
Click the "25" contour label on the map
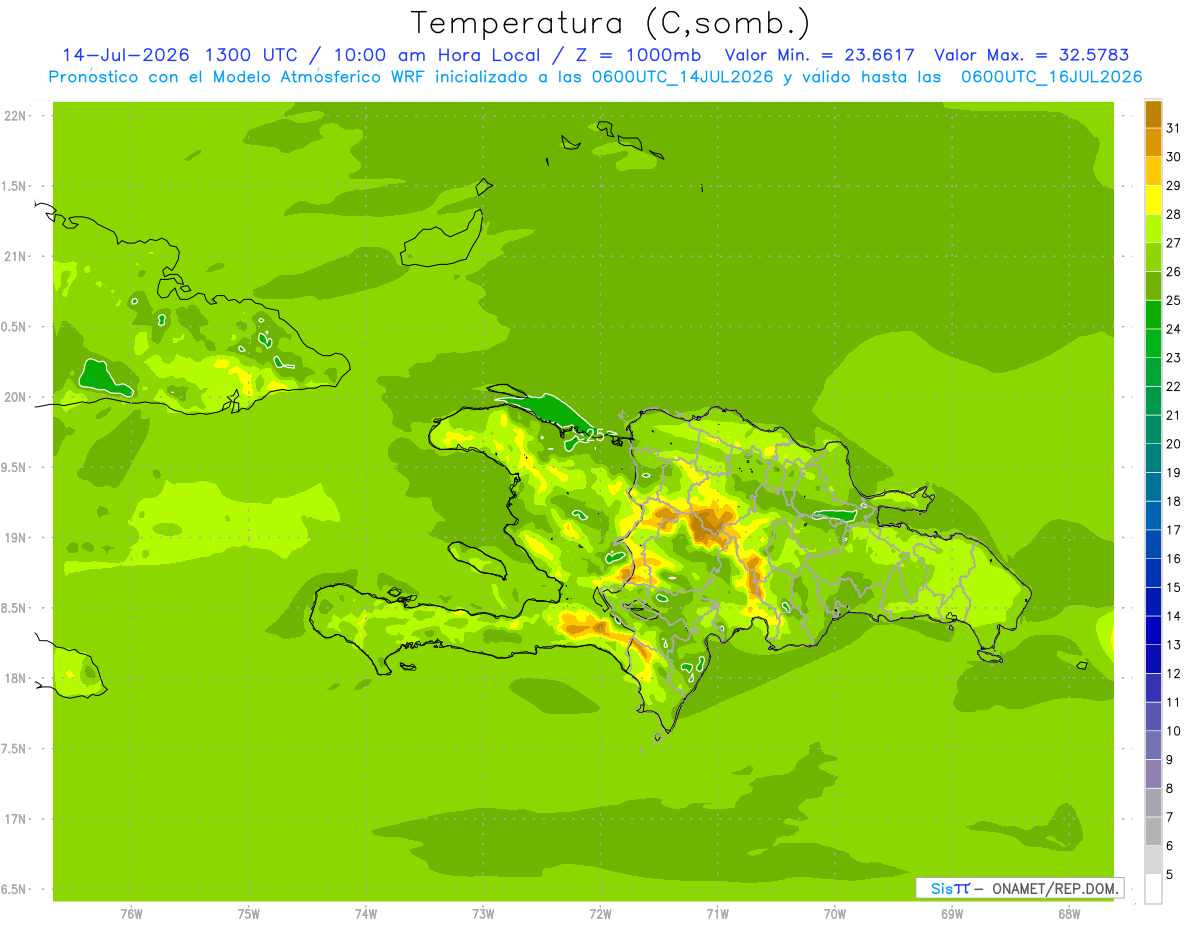(594, 436)
